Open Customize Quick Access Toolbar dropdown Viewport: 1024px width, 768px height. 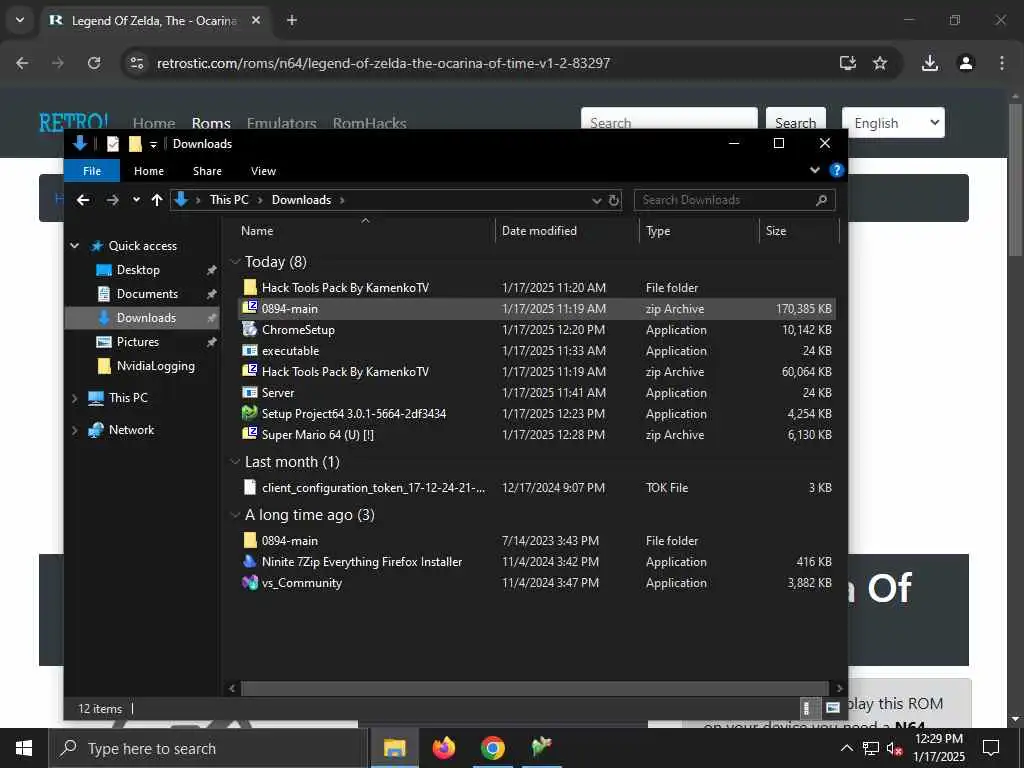[x=153, y=144]
